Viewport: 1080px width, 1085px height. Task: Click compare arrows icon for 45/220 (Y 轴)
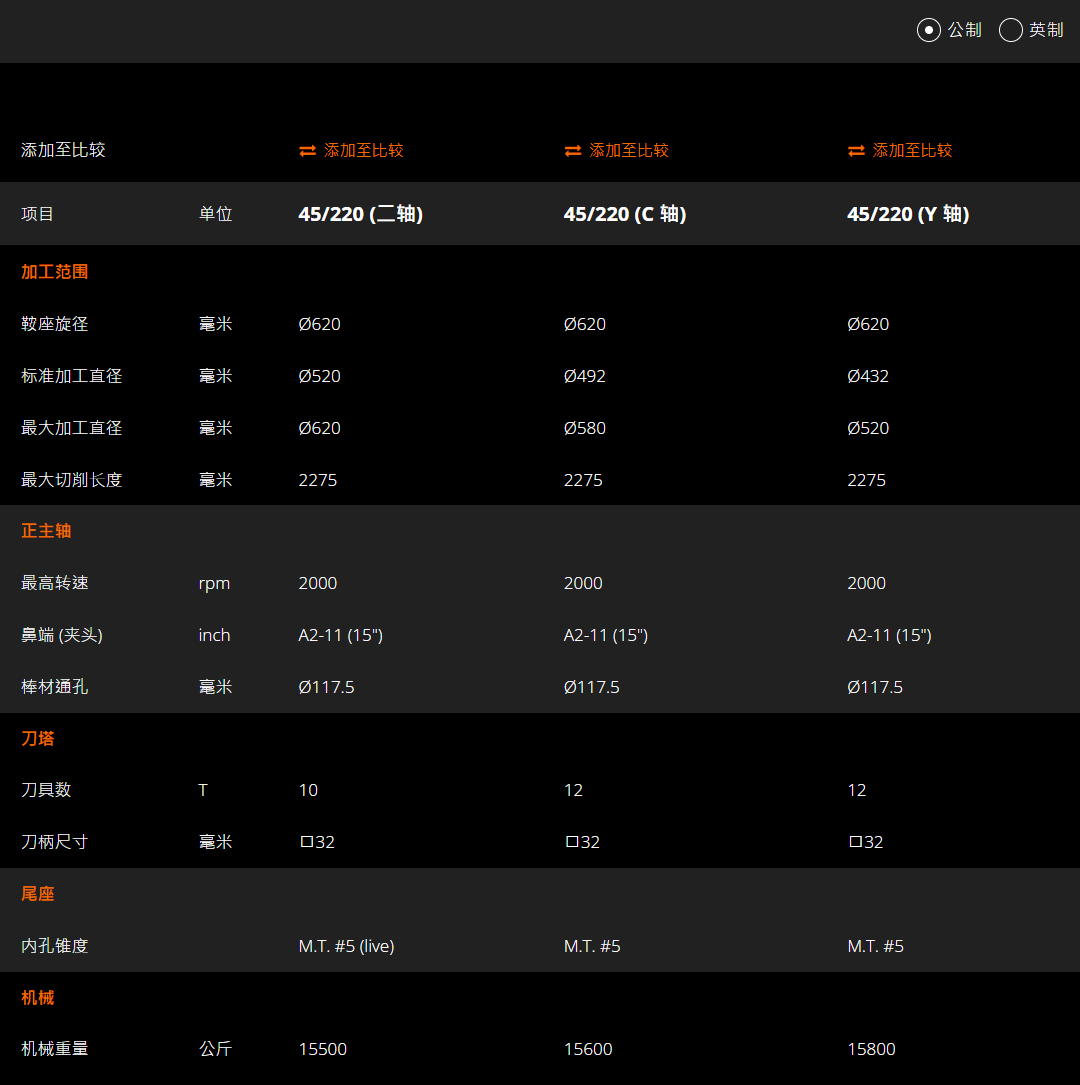856,151
